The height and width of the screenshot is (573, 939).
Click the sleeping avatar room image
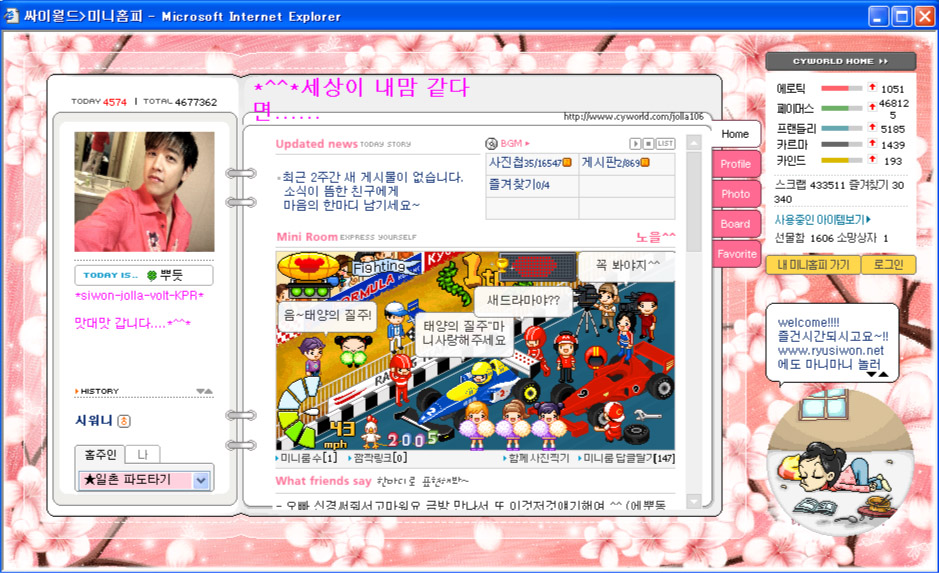click(x=841, y=461)
